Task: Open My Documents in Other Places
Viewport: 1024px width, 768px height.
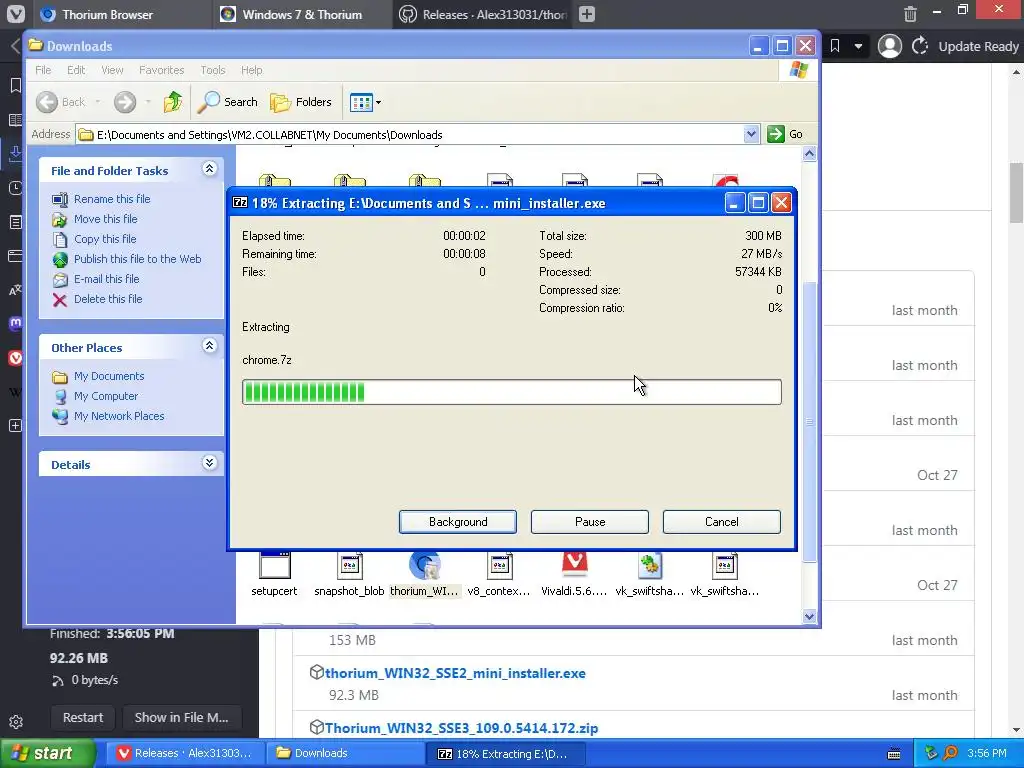Action: (109, 376)
